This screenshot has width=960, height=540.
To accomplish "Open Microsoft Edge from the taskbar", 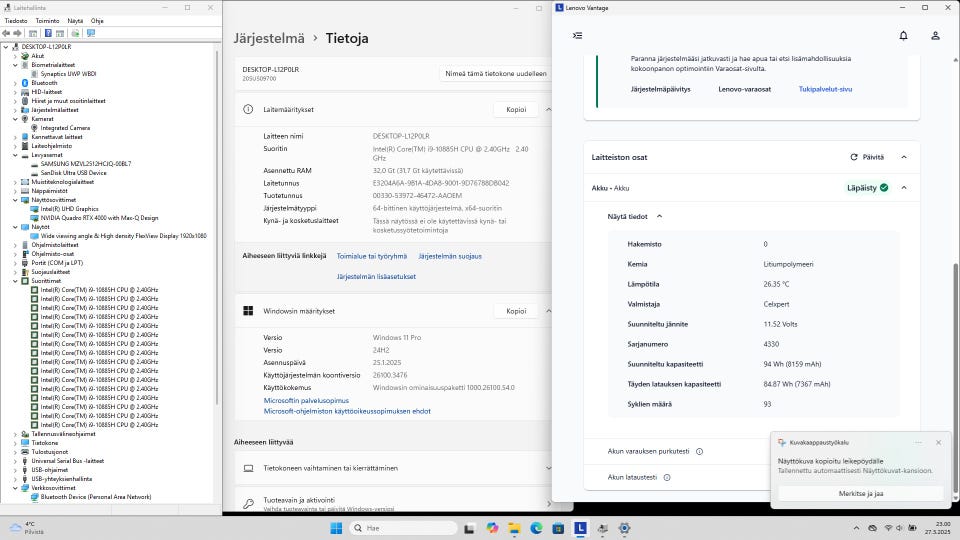I will pos(536,528).
